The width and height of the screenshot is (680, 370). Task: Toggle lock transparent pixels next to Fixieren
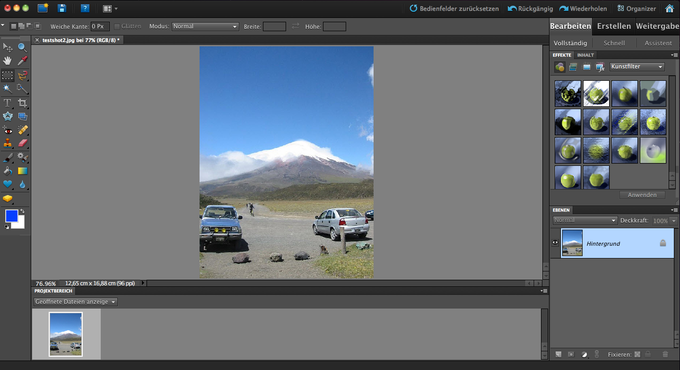(637, 354)
